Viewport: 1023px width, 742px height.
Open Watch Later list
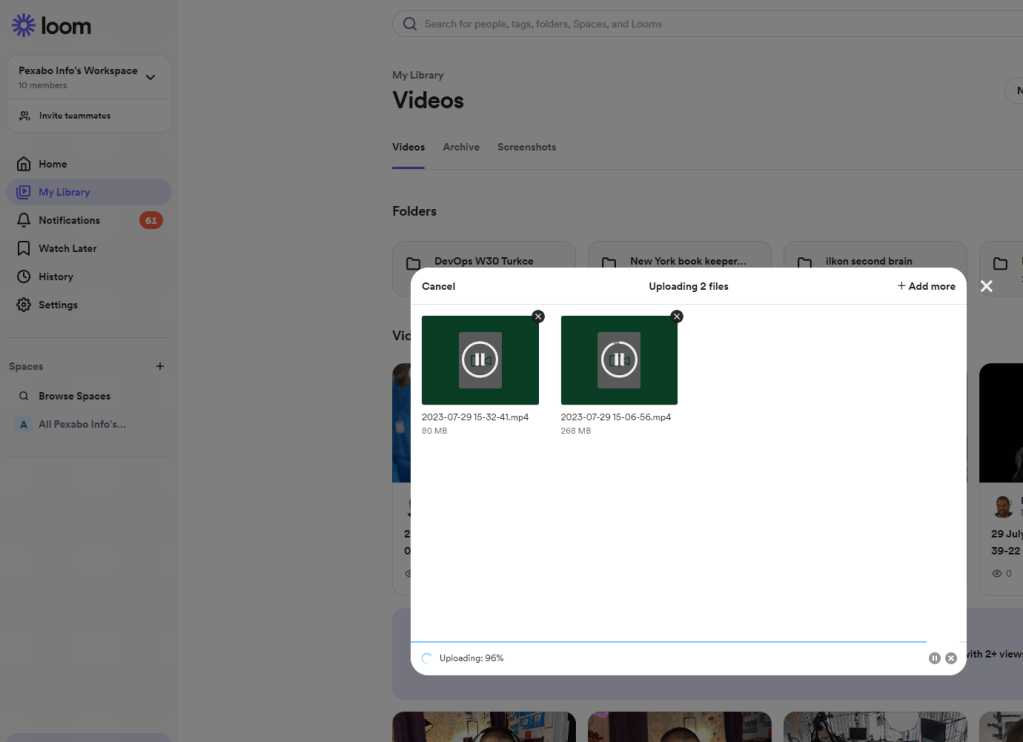pyautogui.click(x=89, y=248)
